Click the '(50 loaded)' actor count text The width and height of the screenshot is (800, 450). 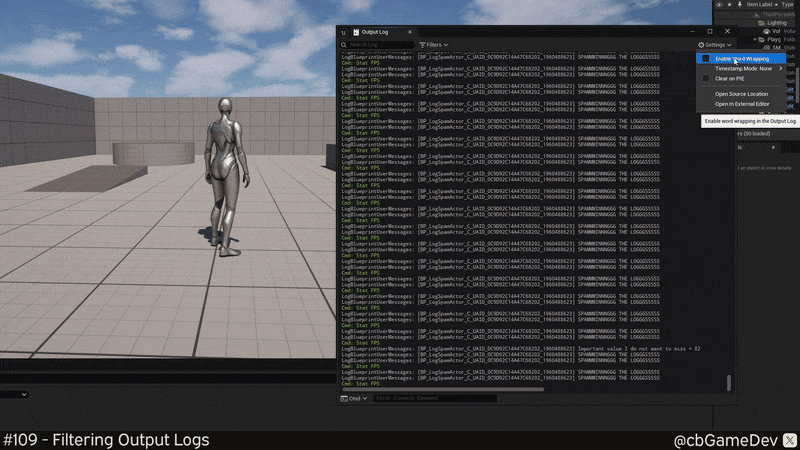click(757, 134)
